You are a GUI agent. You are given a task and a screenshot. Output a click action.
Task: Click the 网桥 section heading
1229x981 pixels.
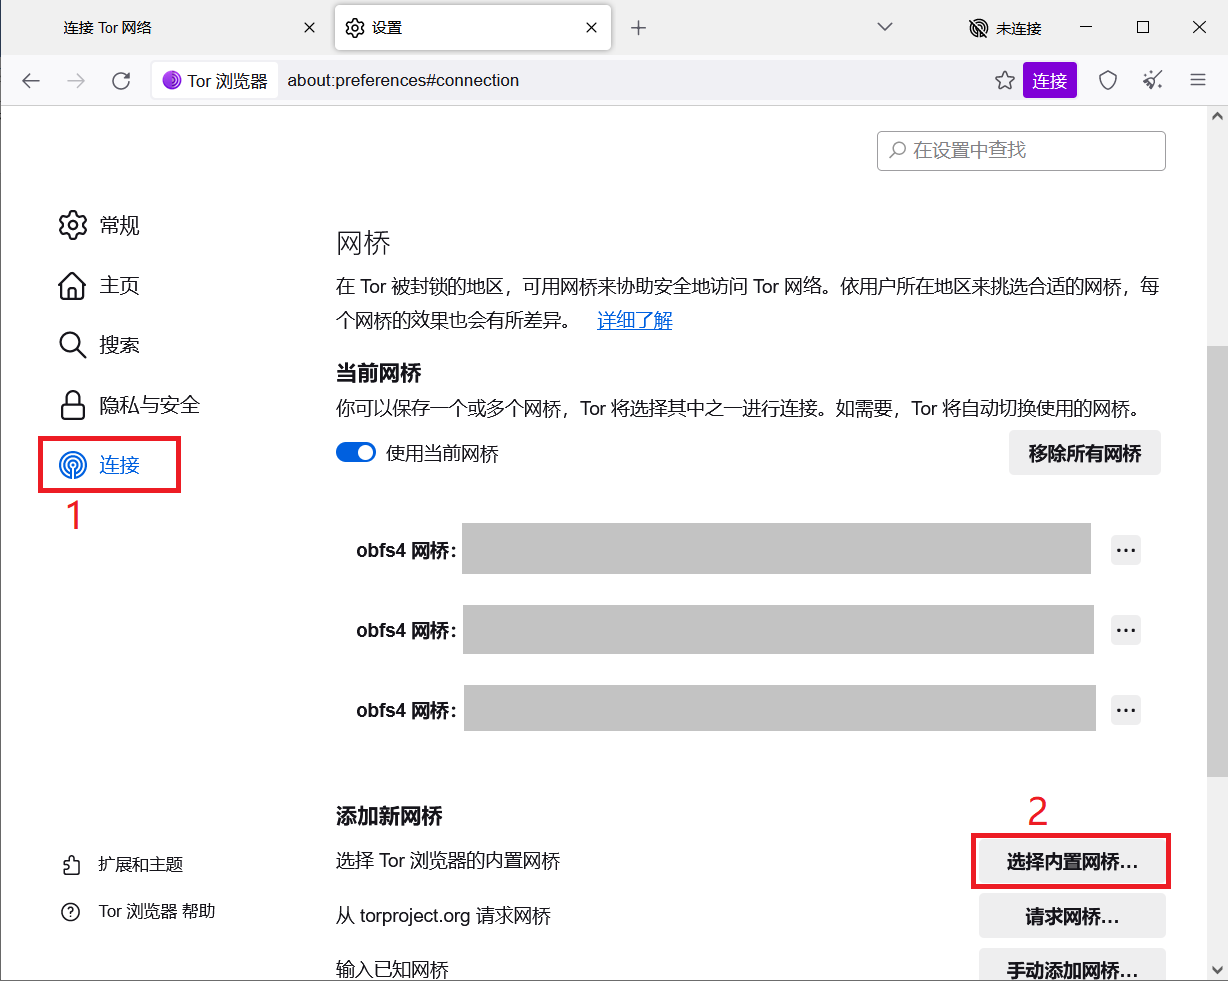point(363,243)
